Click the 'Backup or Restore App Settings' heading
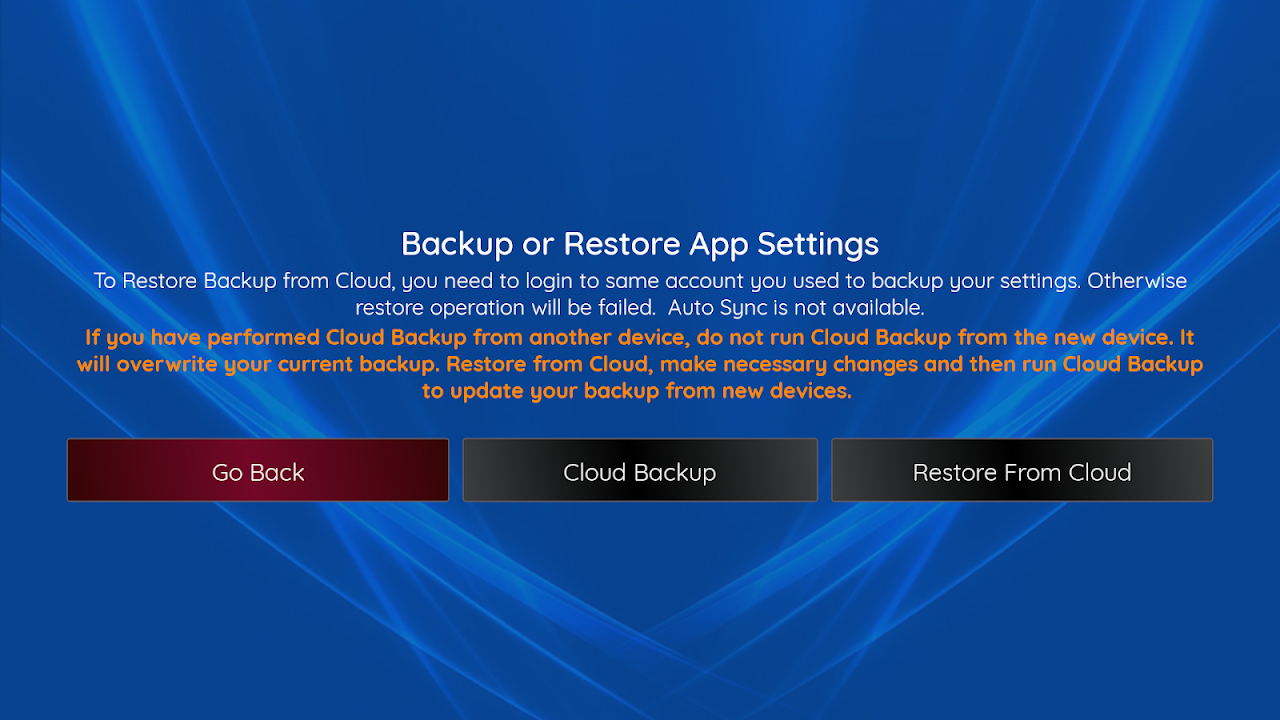 [x=640, y=243]
